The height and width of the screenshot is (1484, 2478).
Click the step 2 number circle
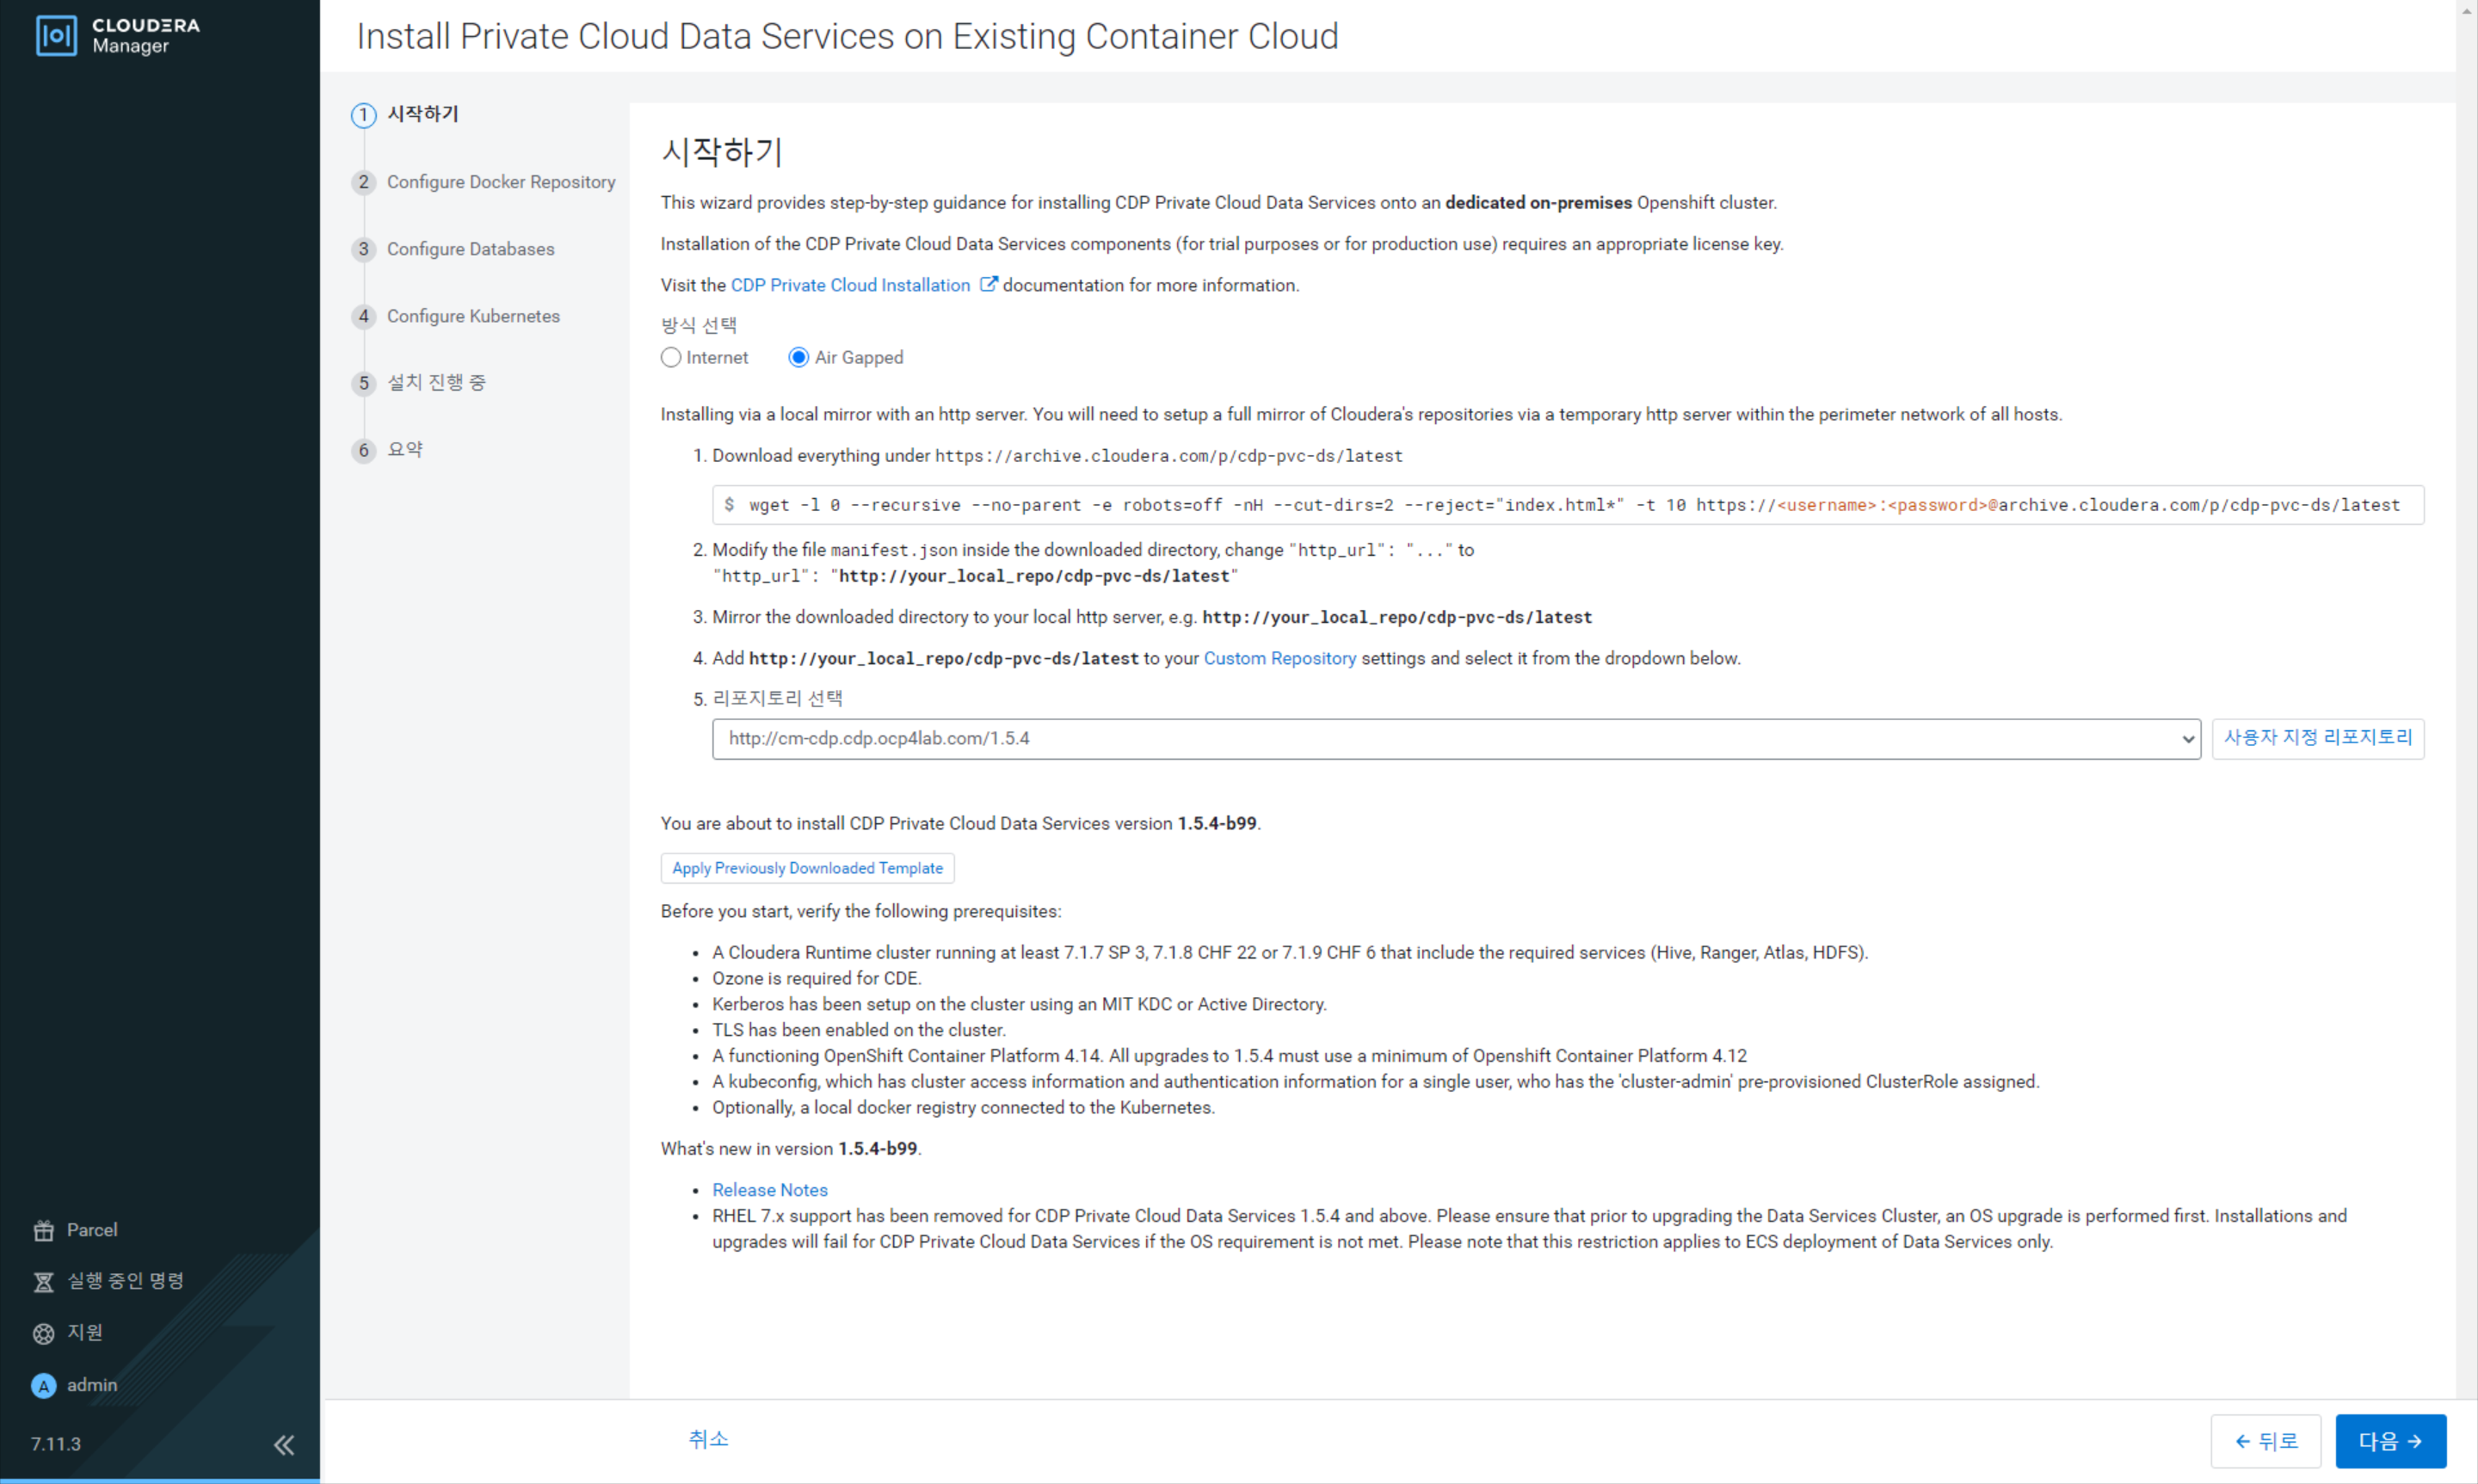363,182
